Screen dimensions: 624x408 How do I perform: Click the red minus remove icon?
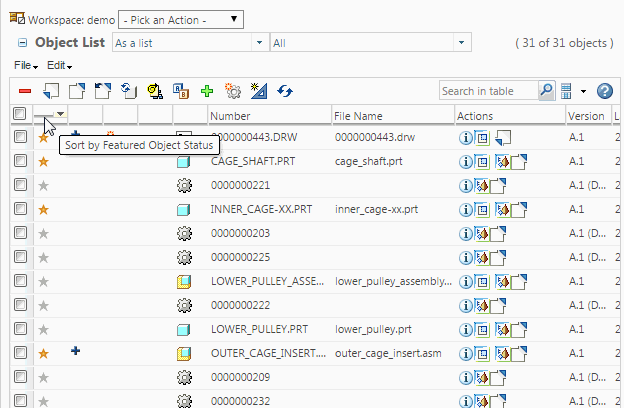click(25, 91)
